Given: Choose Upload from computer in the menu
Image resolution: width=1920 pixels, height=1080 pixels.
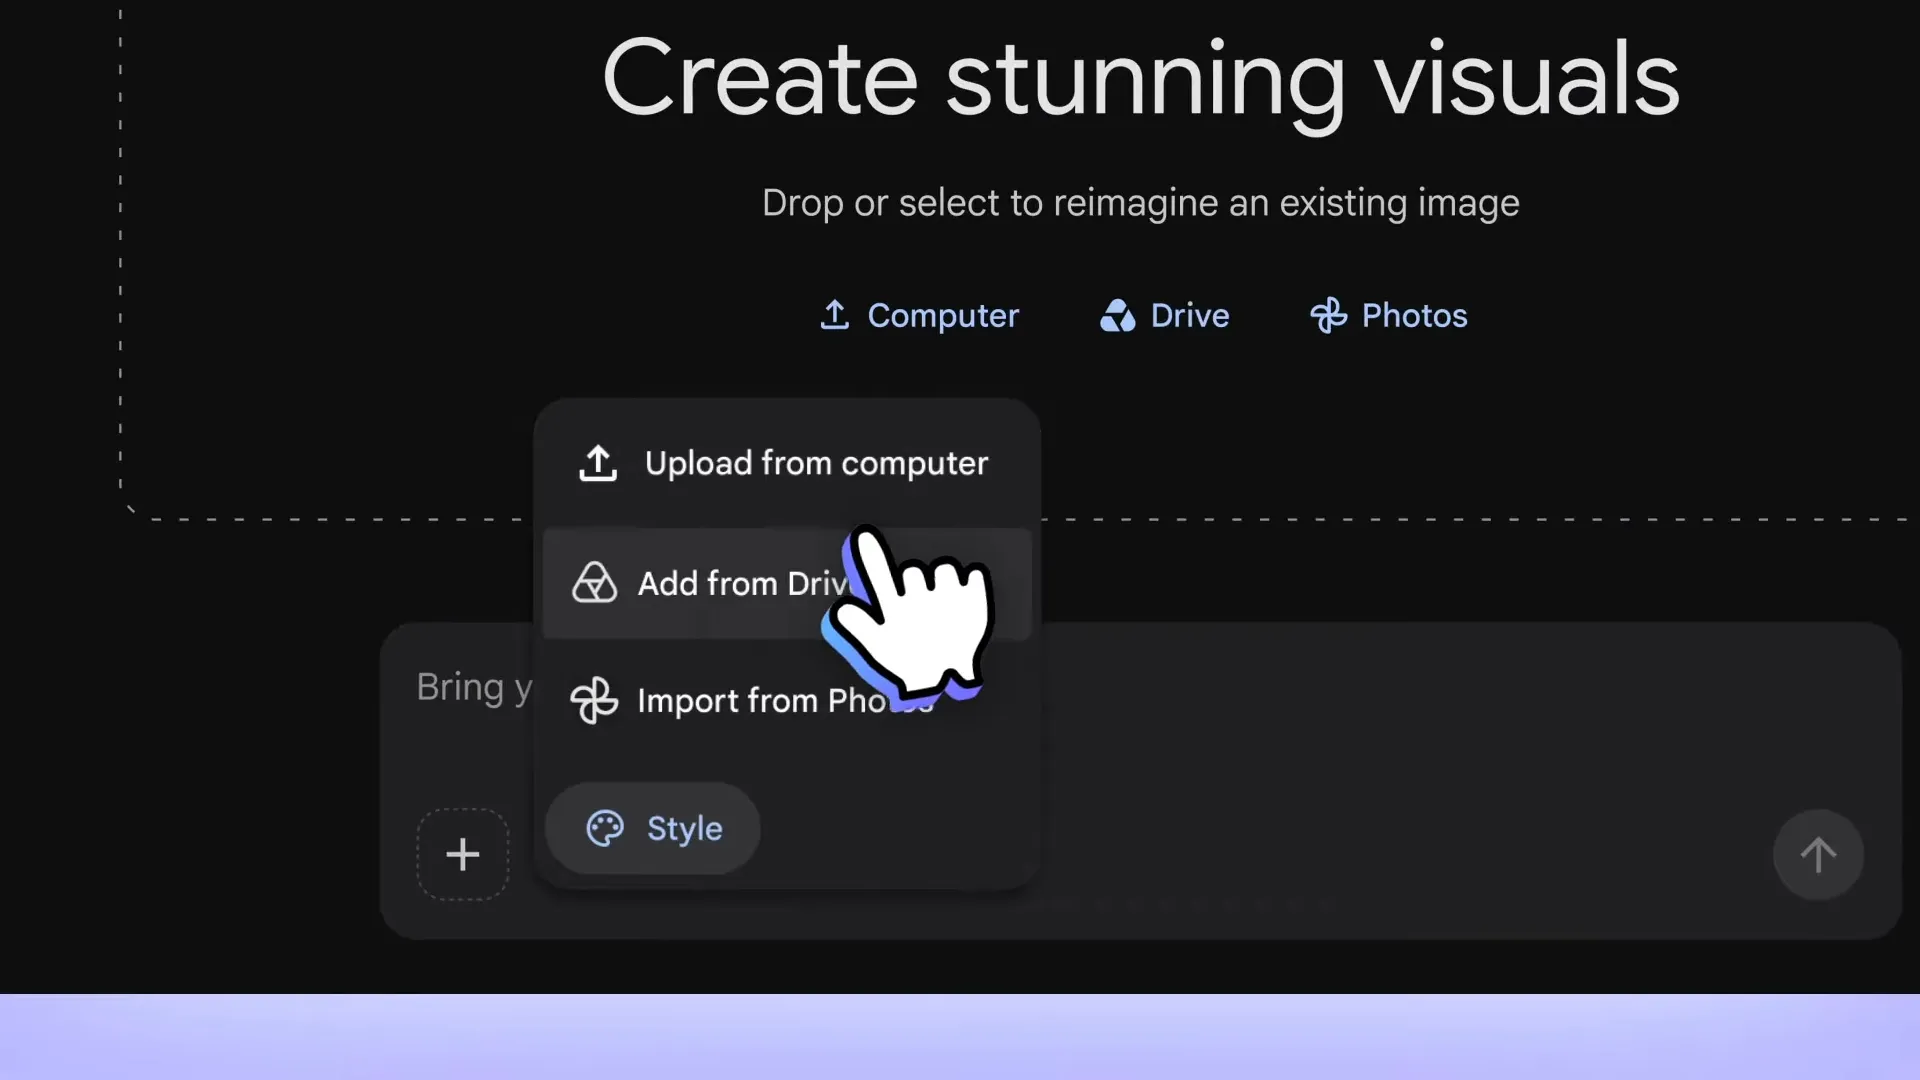Looking at the screenshot, I should click(787, 464).
